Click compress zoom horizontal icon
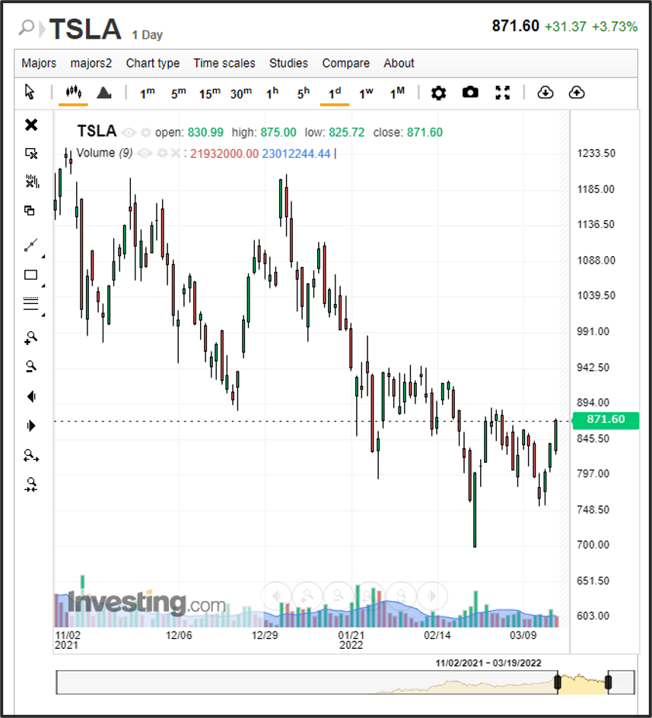The width and height of the screenshot is (652, 718). coord(31,484)
